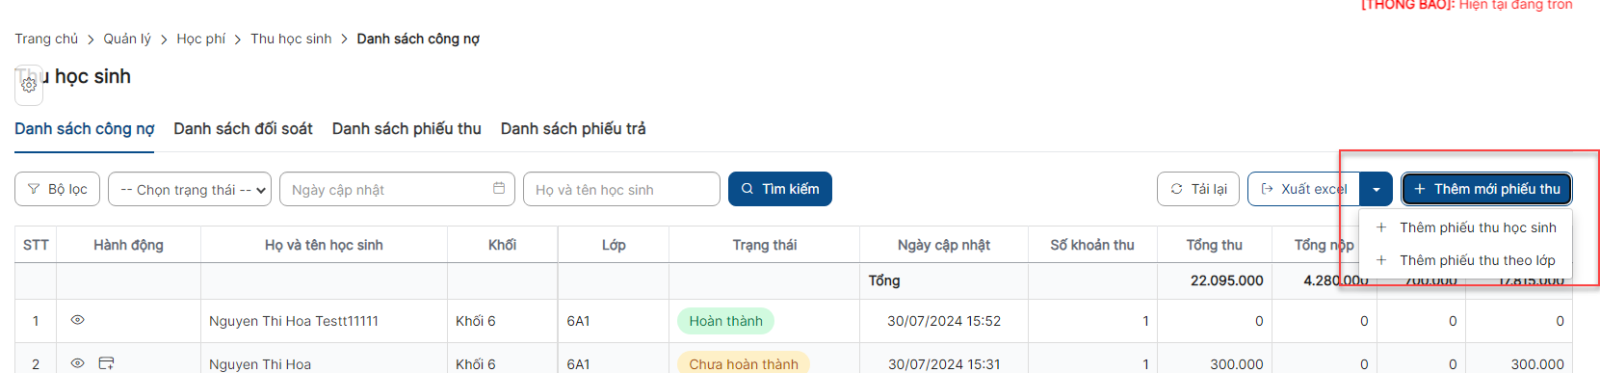Click Xuất excel export button
Screen dimensions: 1600x373
click(1304, 189)
